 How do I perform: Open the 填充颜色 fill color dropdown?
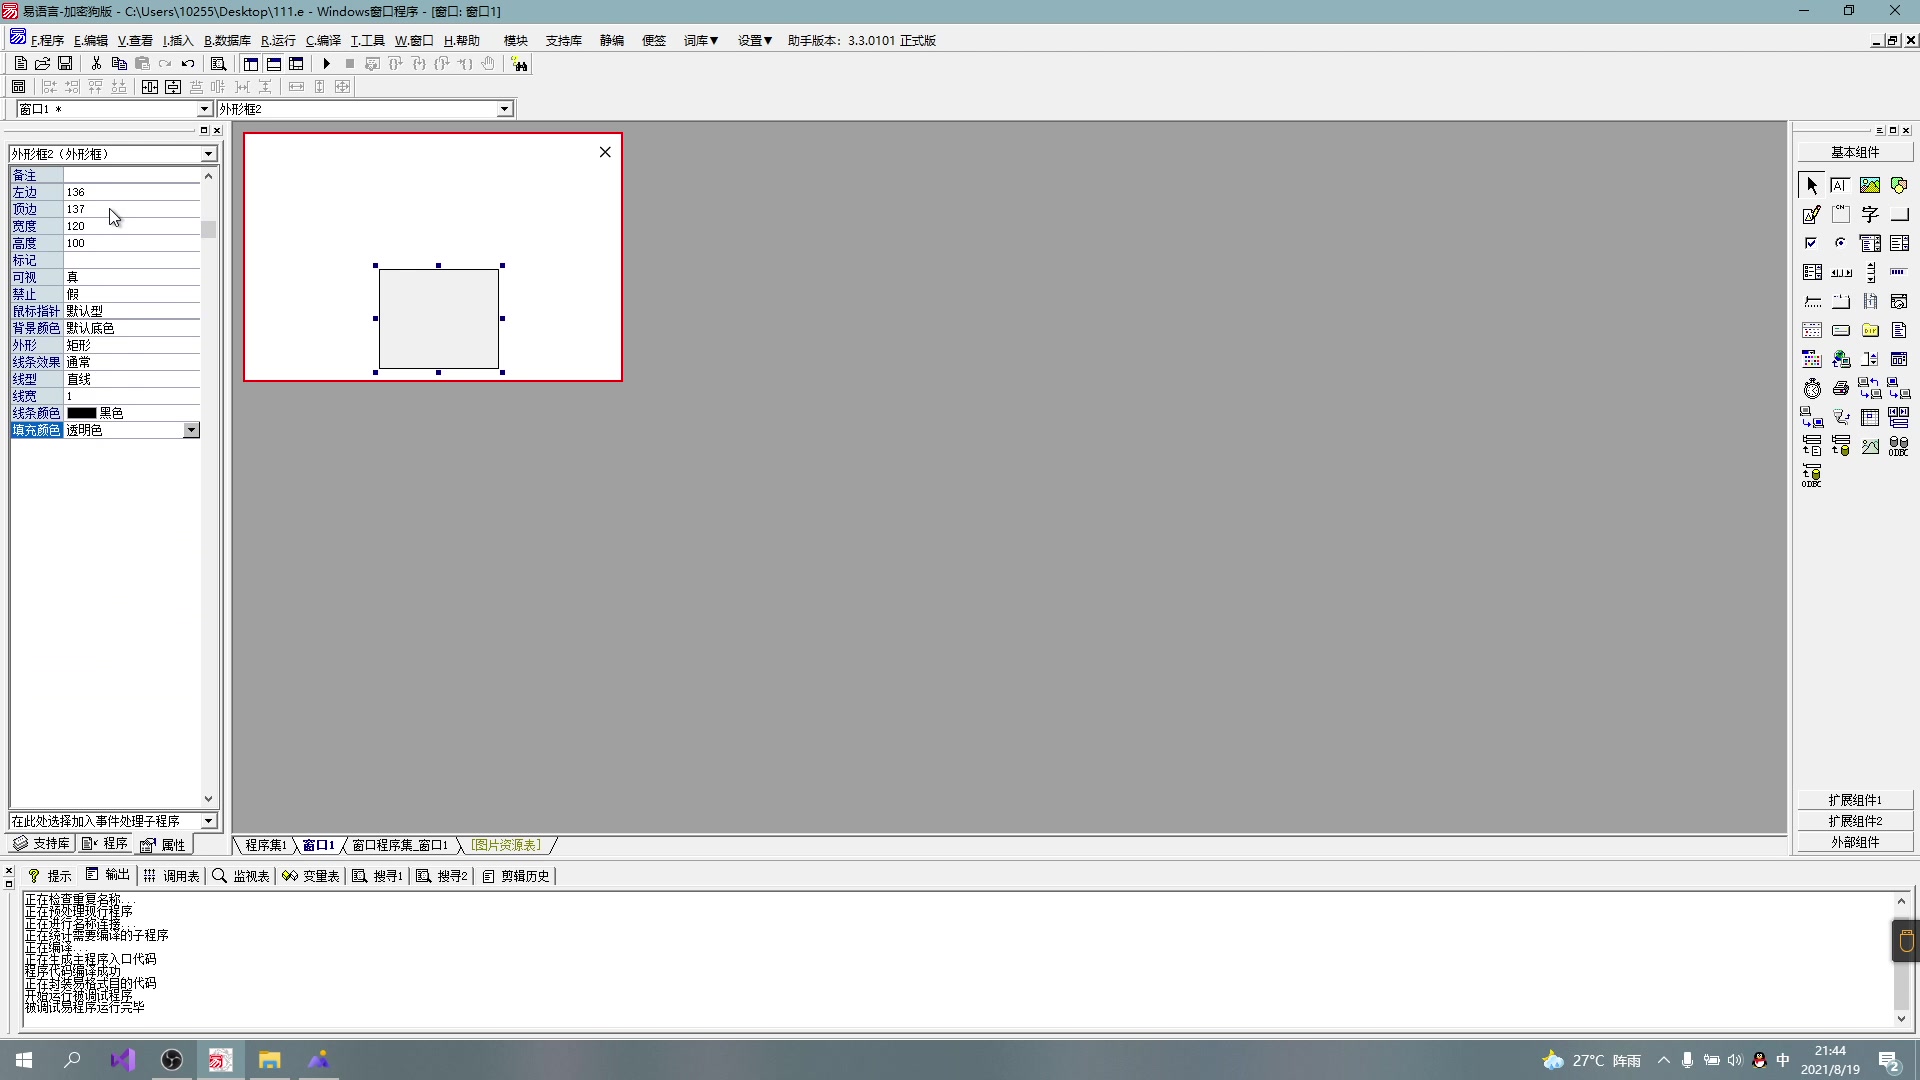(x=191, y=430)
